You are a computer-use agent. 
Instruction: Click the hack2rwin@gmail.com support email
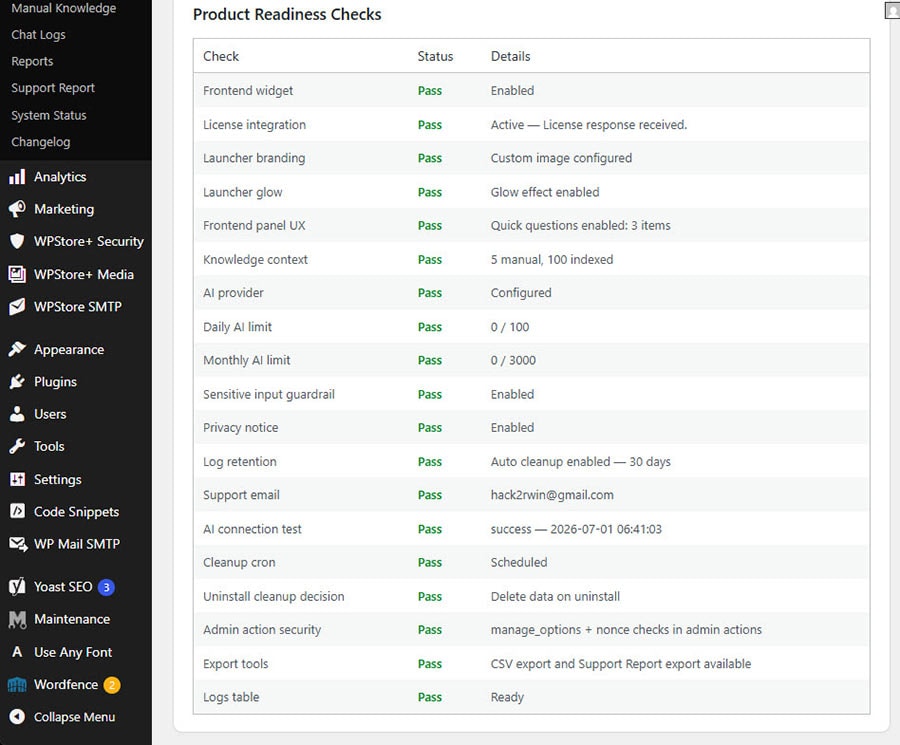click(552, 495)
